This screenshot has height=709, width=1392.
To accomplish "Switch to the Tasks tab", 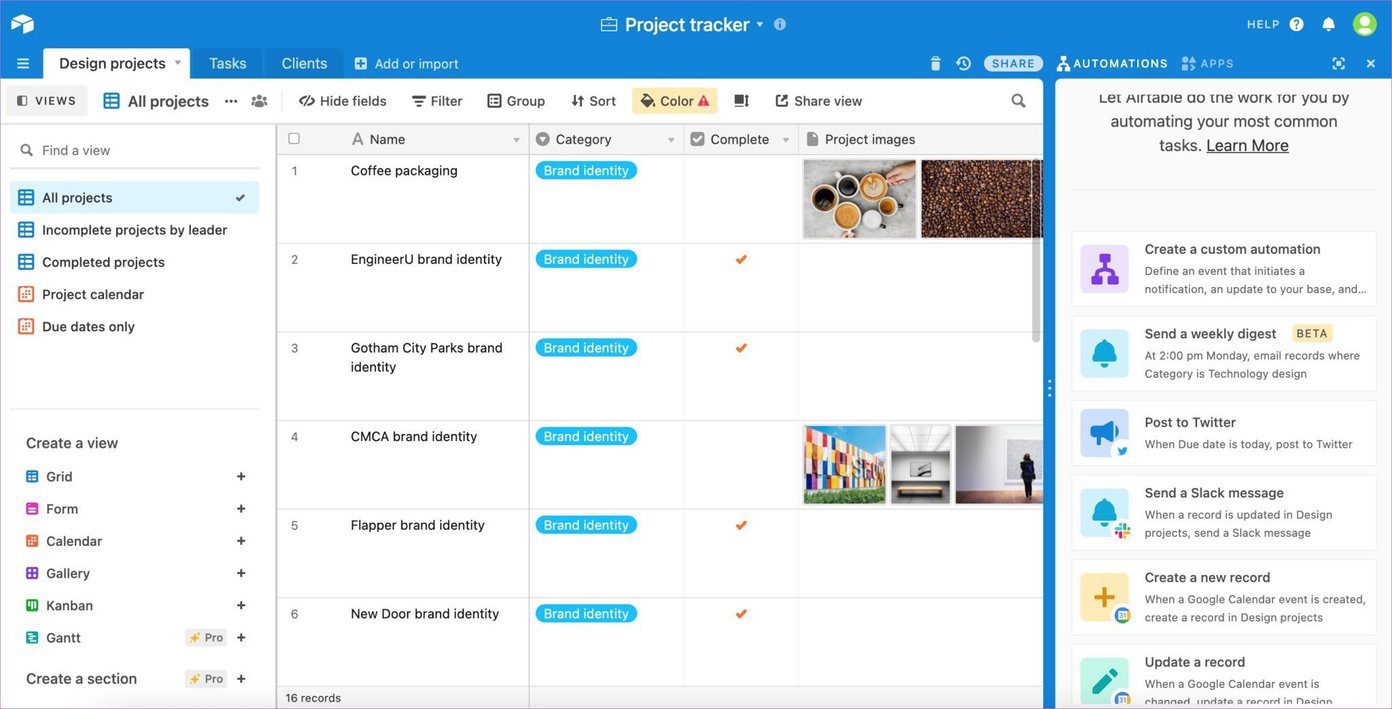I will coord(228,63).
